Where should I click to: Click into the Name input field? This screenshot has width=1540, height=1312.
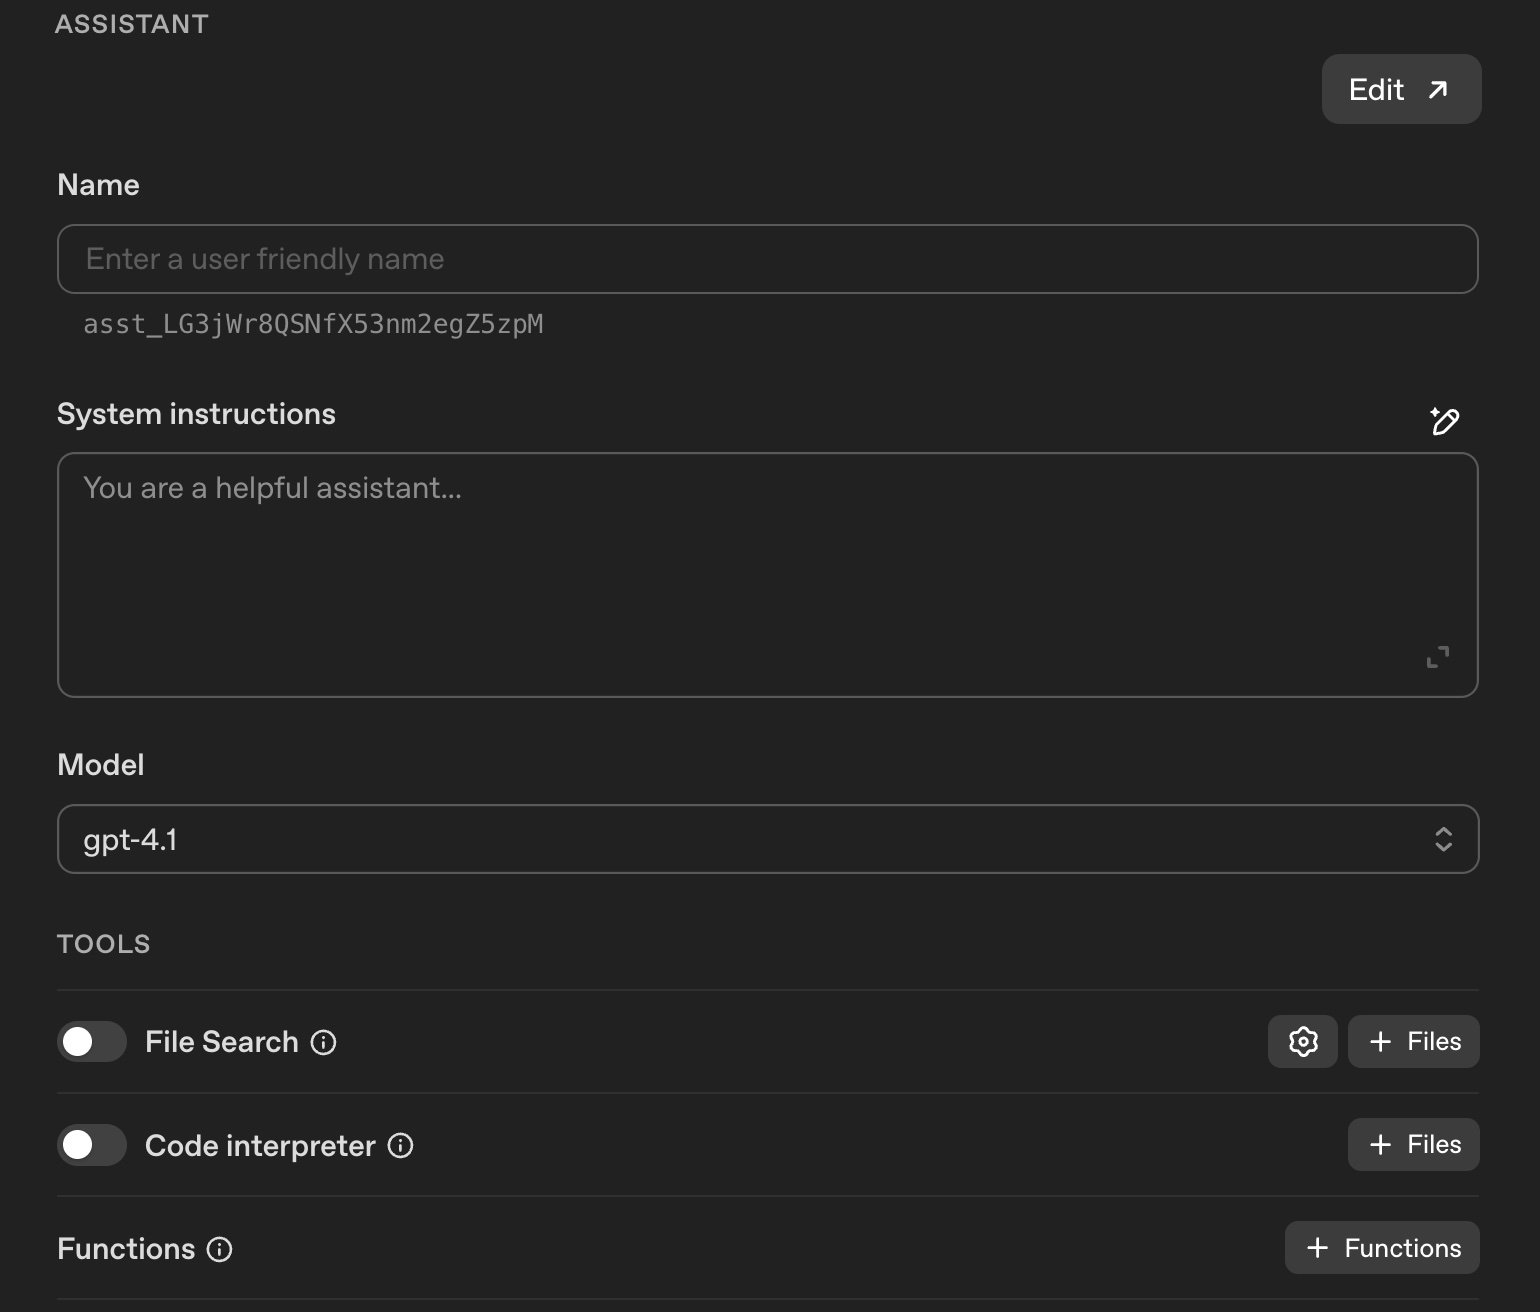click(x=768, y=259)
